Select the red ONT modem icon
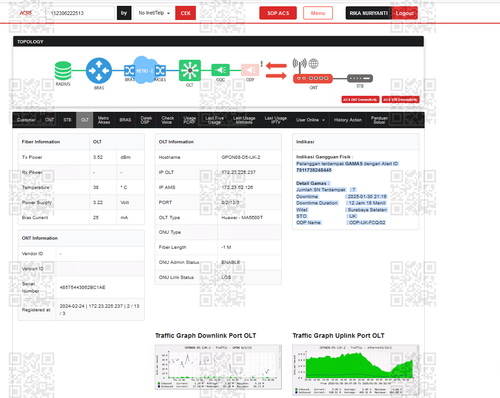Image resolution: width=500 pixels, height=398 pixels. (313, 78)
